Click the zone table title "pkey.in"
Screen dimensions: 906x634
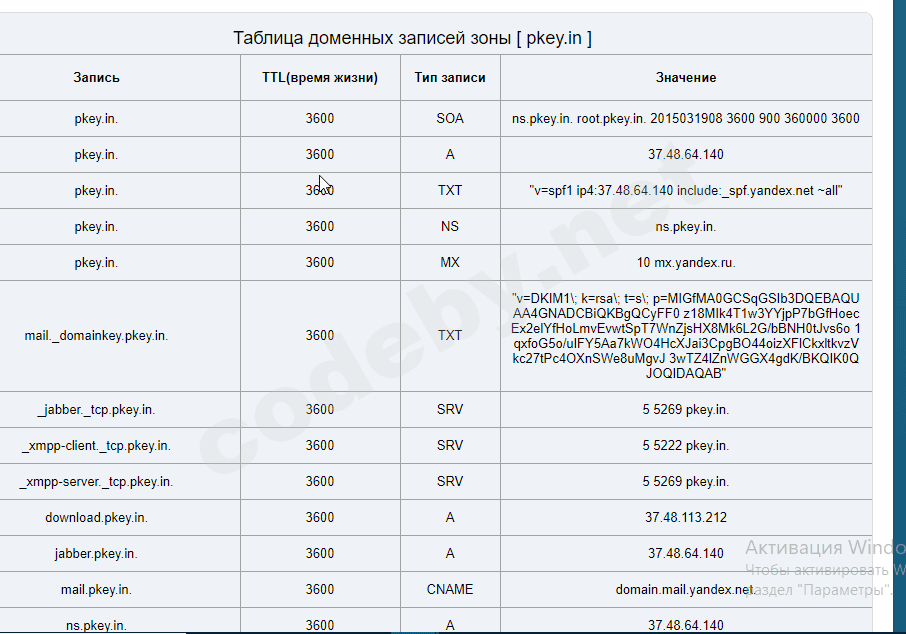[412, 38]
